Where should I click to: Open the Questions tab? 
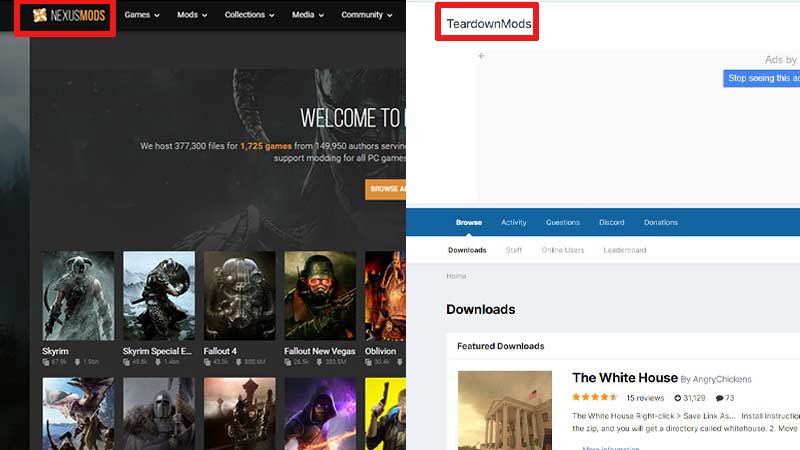click(562, 222)
